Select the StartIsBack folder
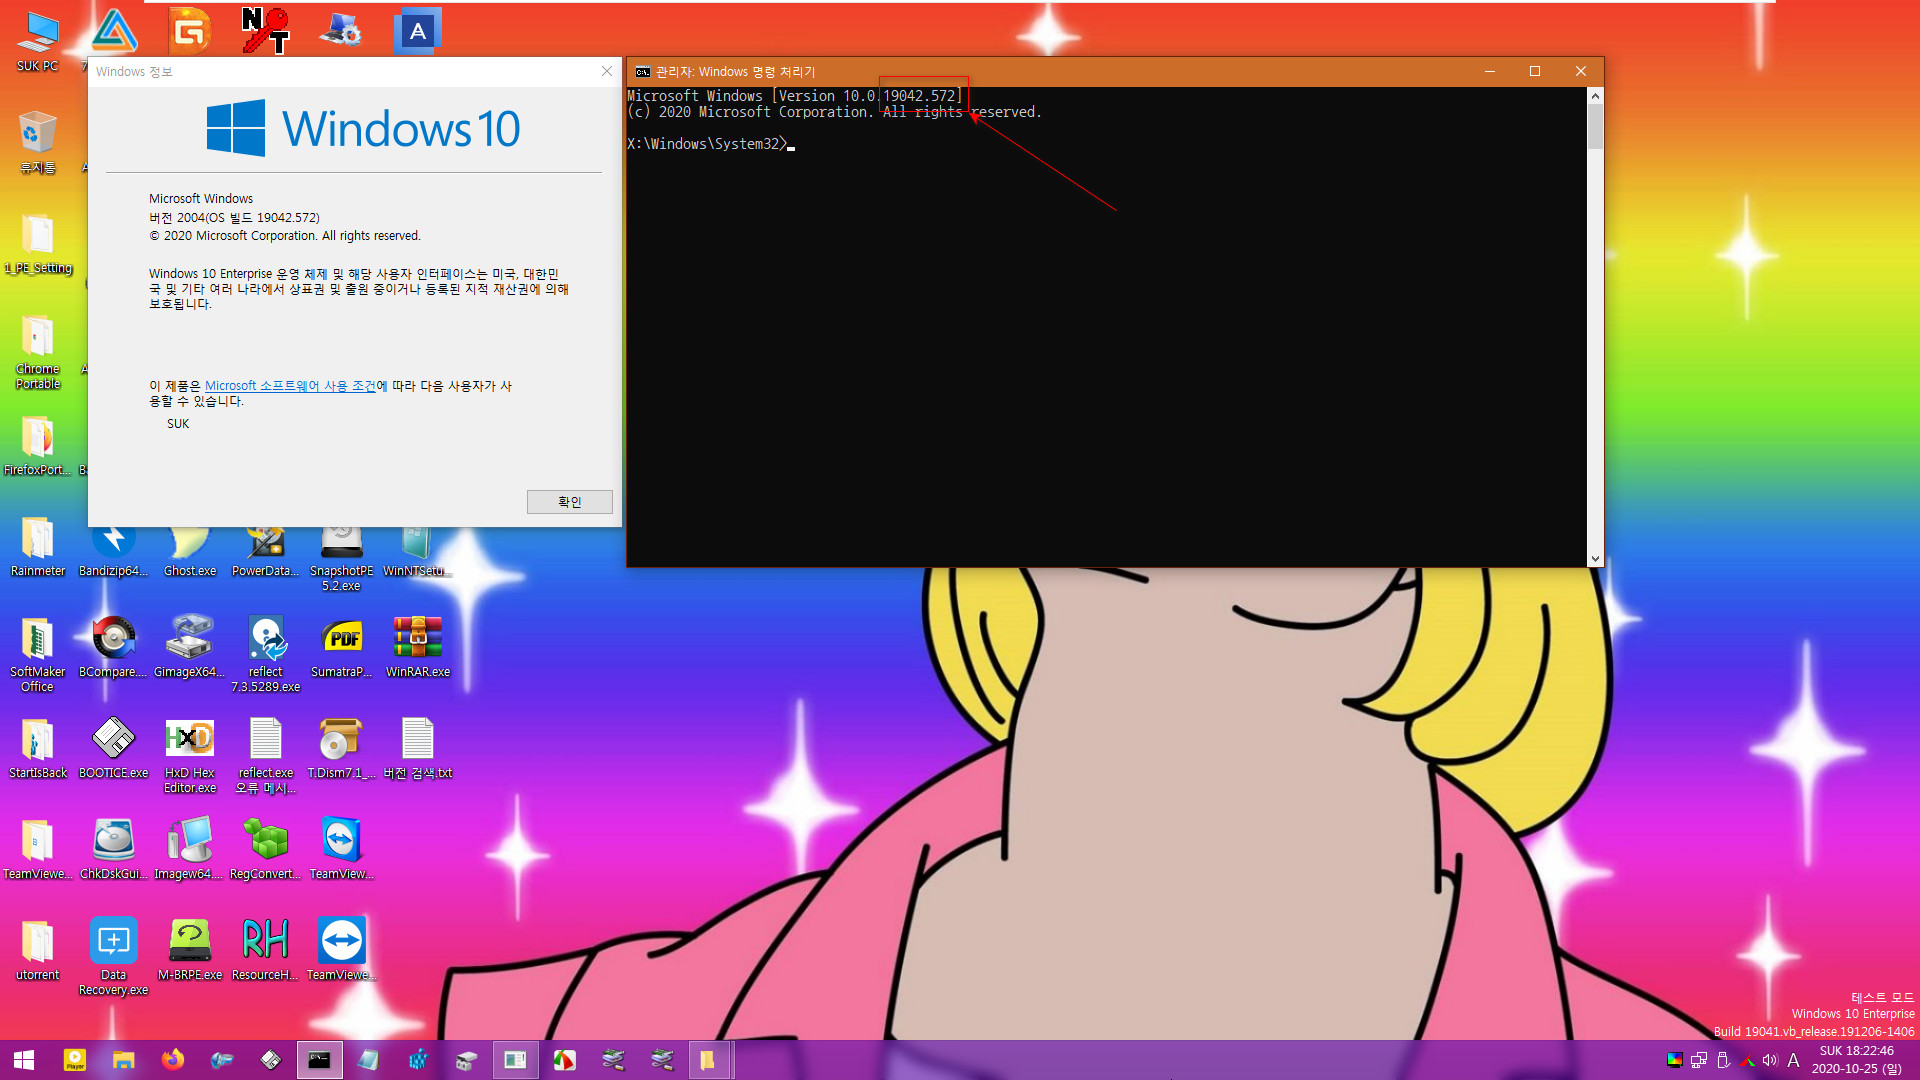 (37, 749)
